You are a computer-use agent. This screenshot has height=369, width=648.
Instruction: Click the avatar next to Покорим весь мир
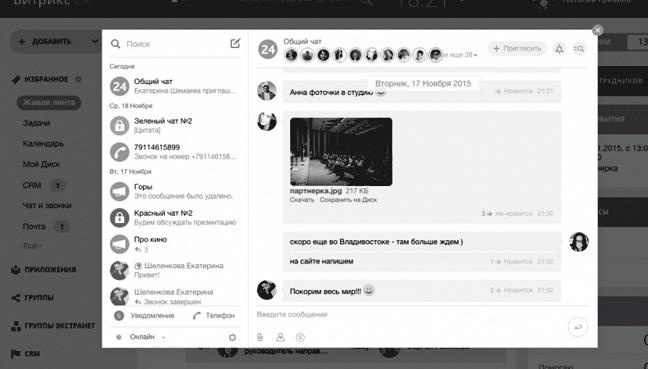[267, 290]
